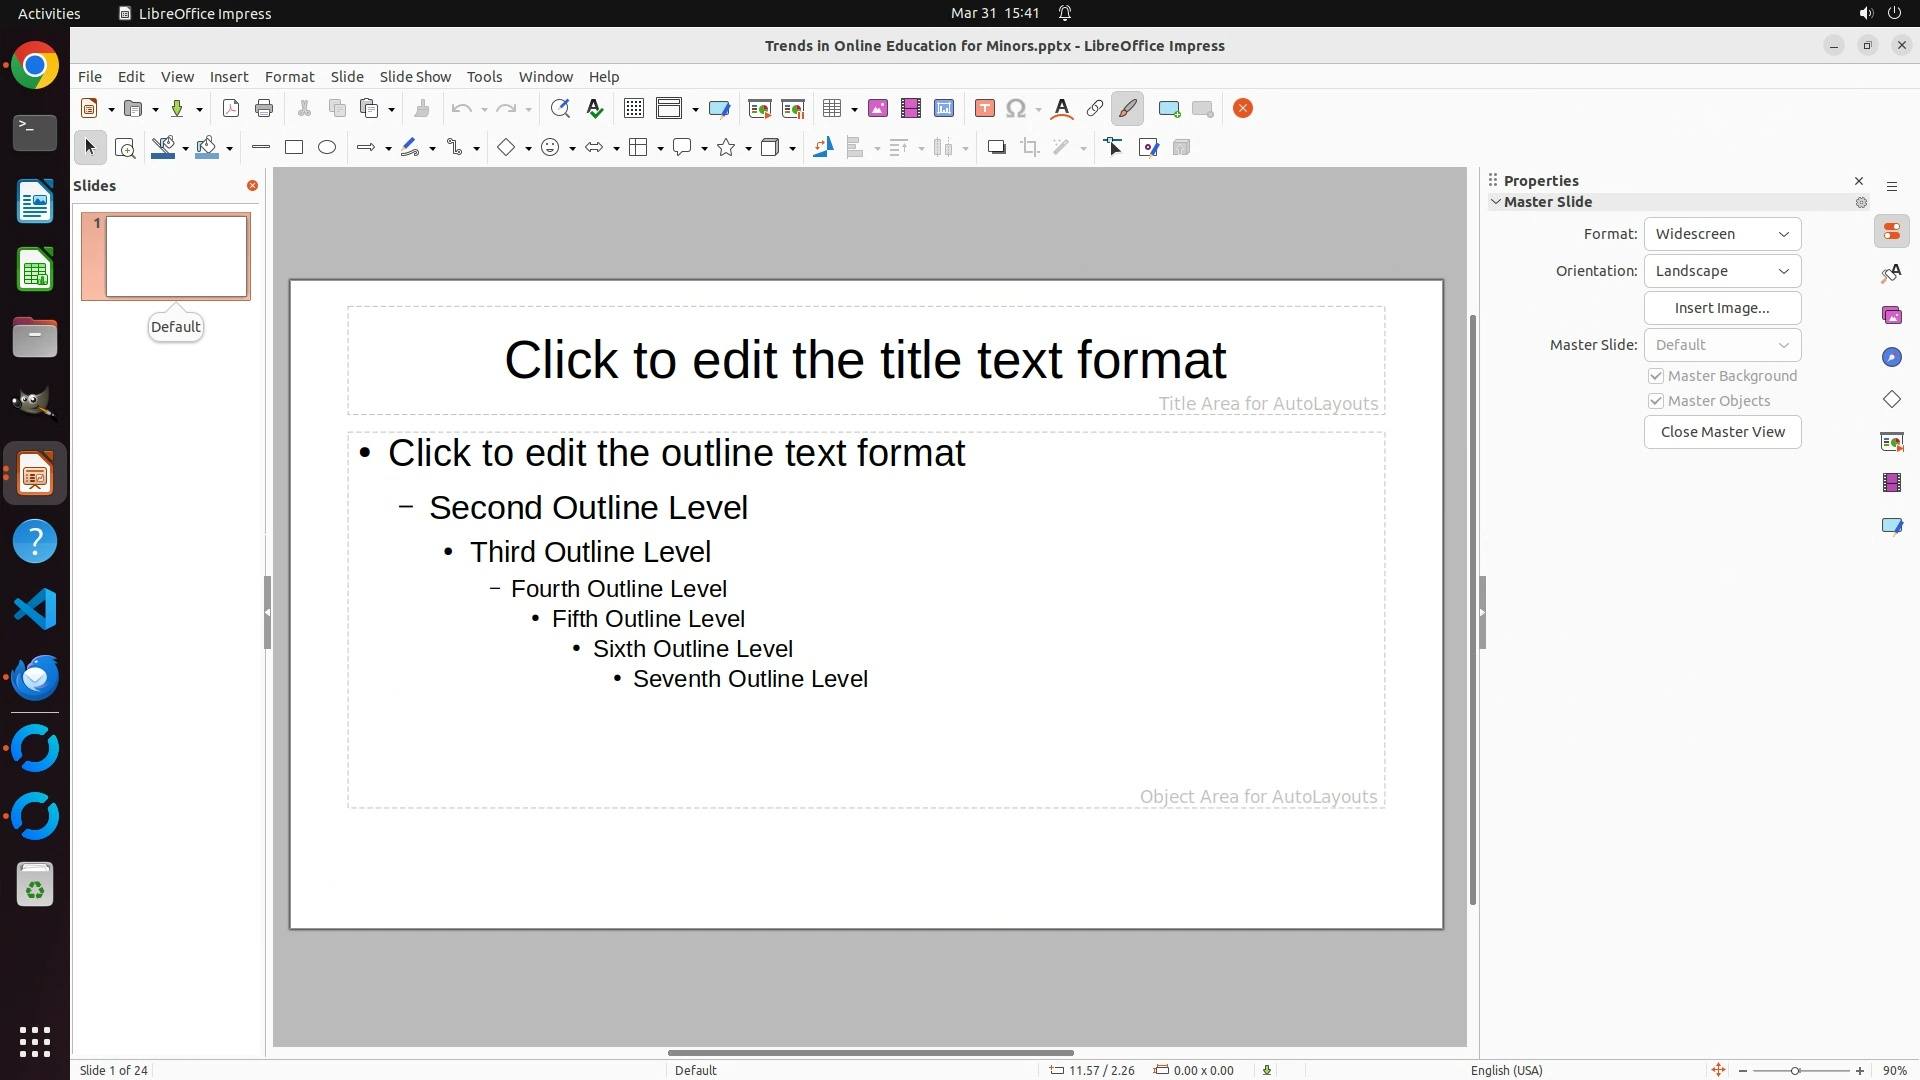
Task: Toggle the Shadow button in the toolbar
Action: (996, 148)
